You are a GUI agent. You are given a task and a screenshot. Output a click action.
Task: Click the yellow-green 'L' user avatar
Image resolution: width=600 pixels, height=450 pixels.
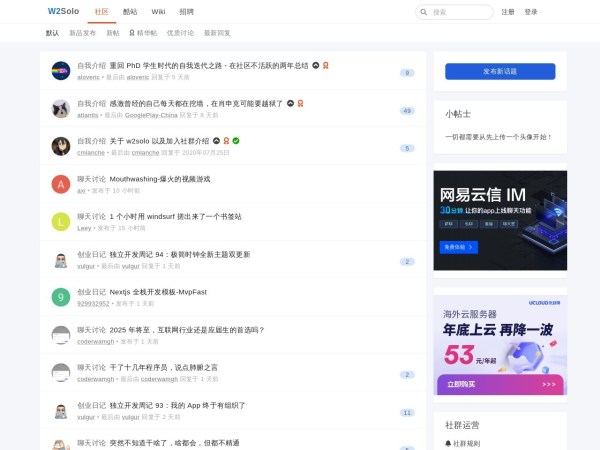click(61, 222)
